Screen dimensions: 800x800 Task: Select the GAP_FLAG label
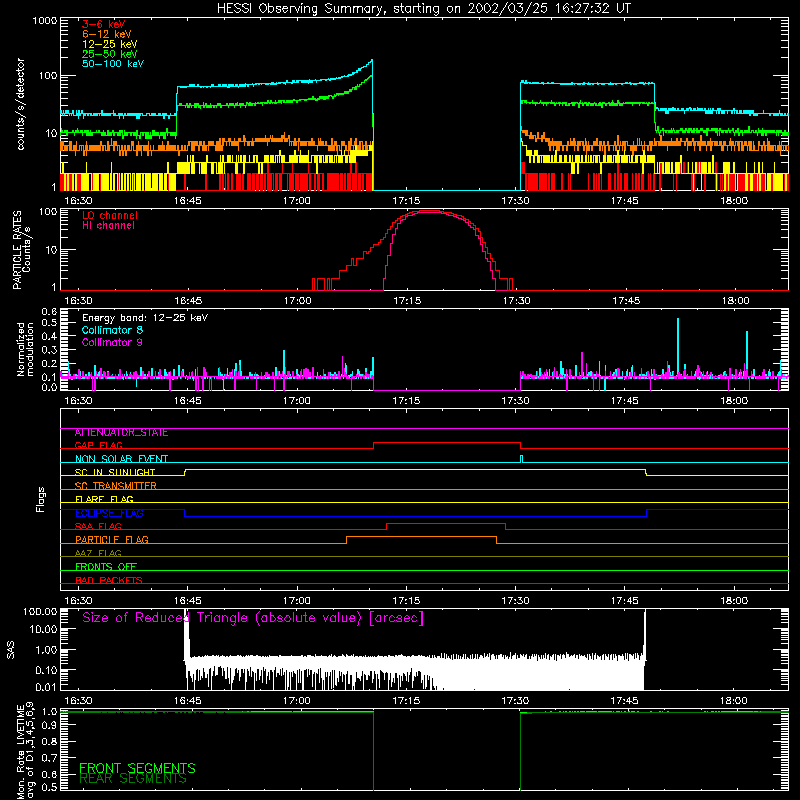point(98,446)
